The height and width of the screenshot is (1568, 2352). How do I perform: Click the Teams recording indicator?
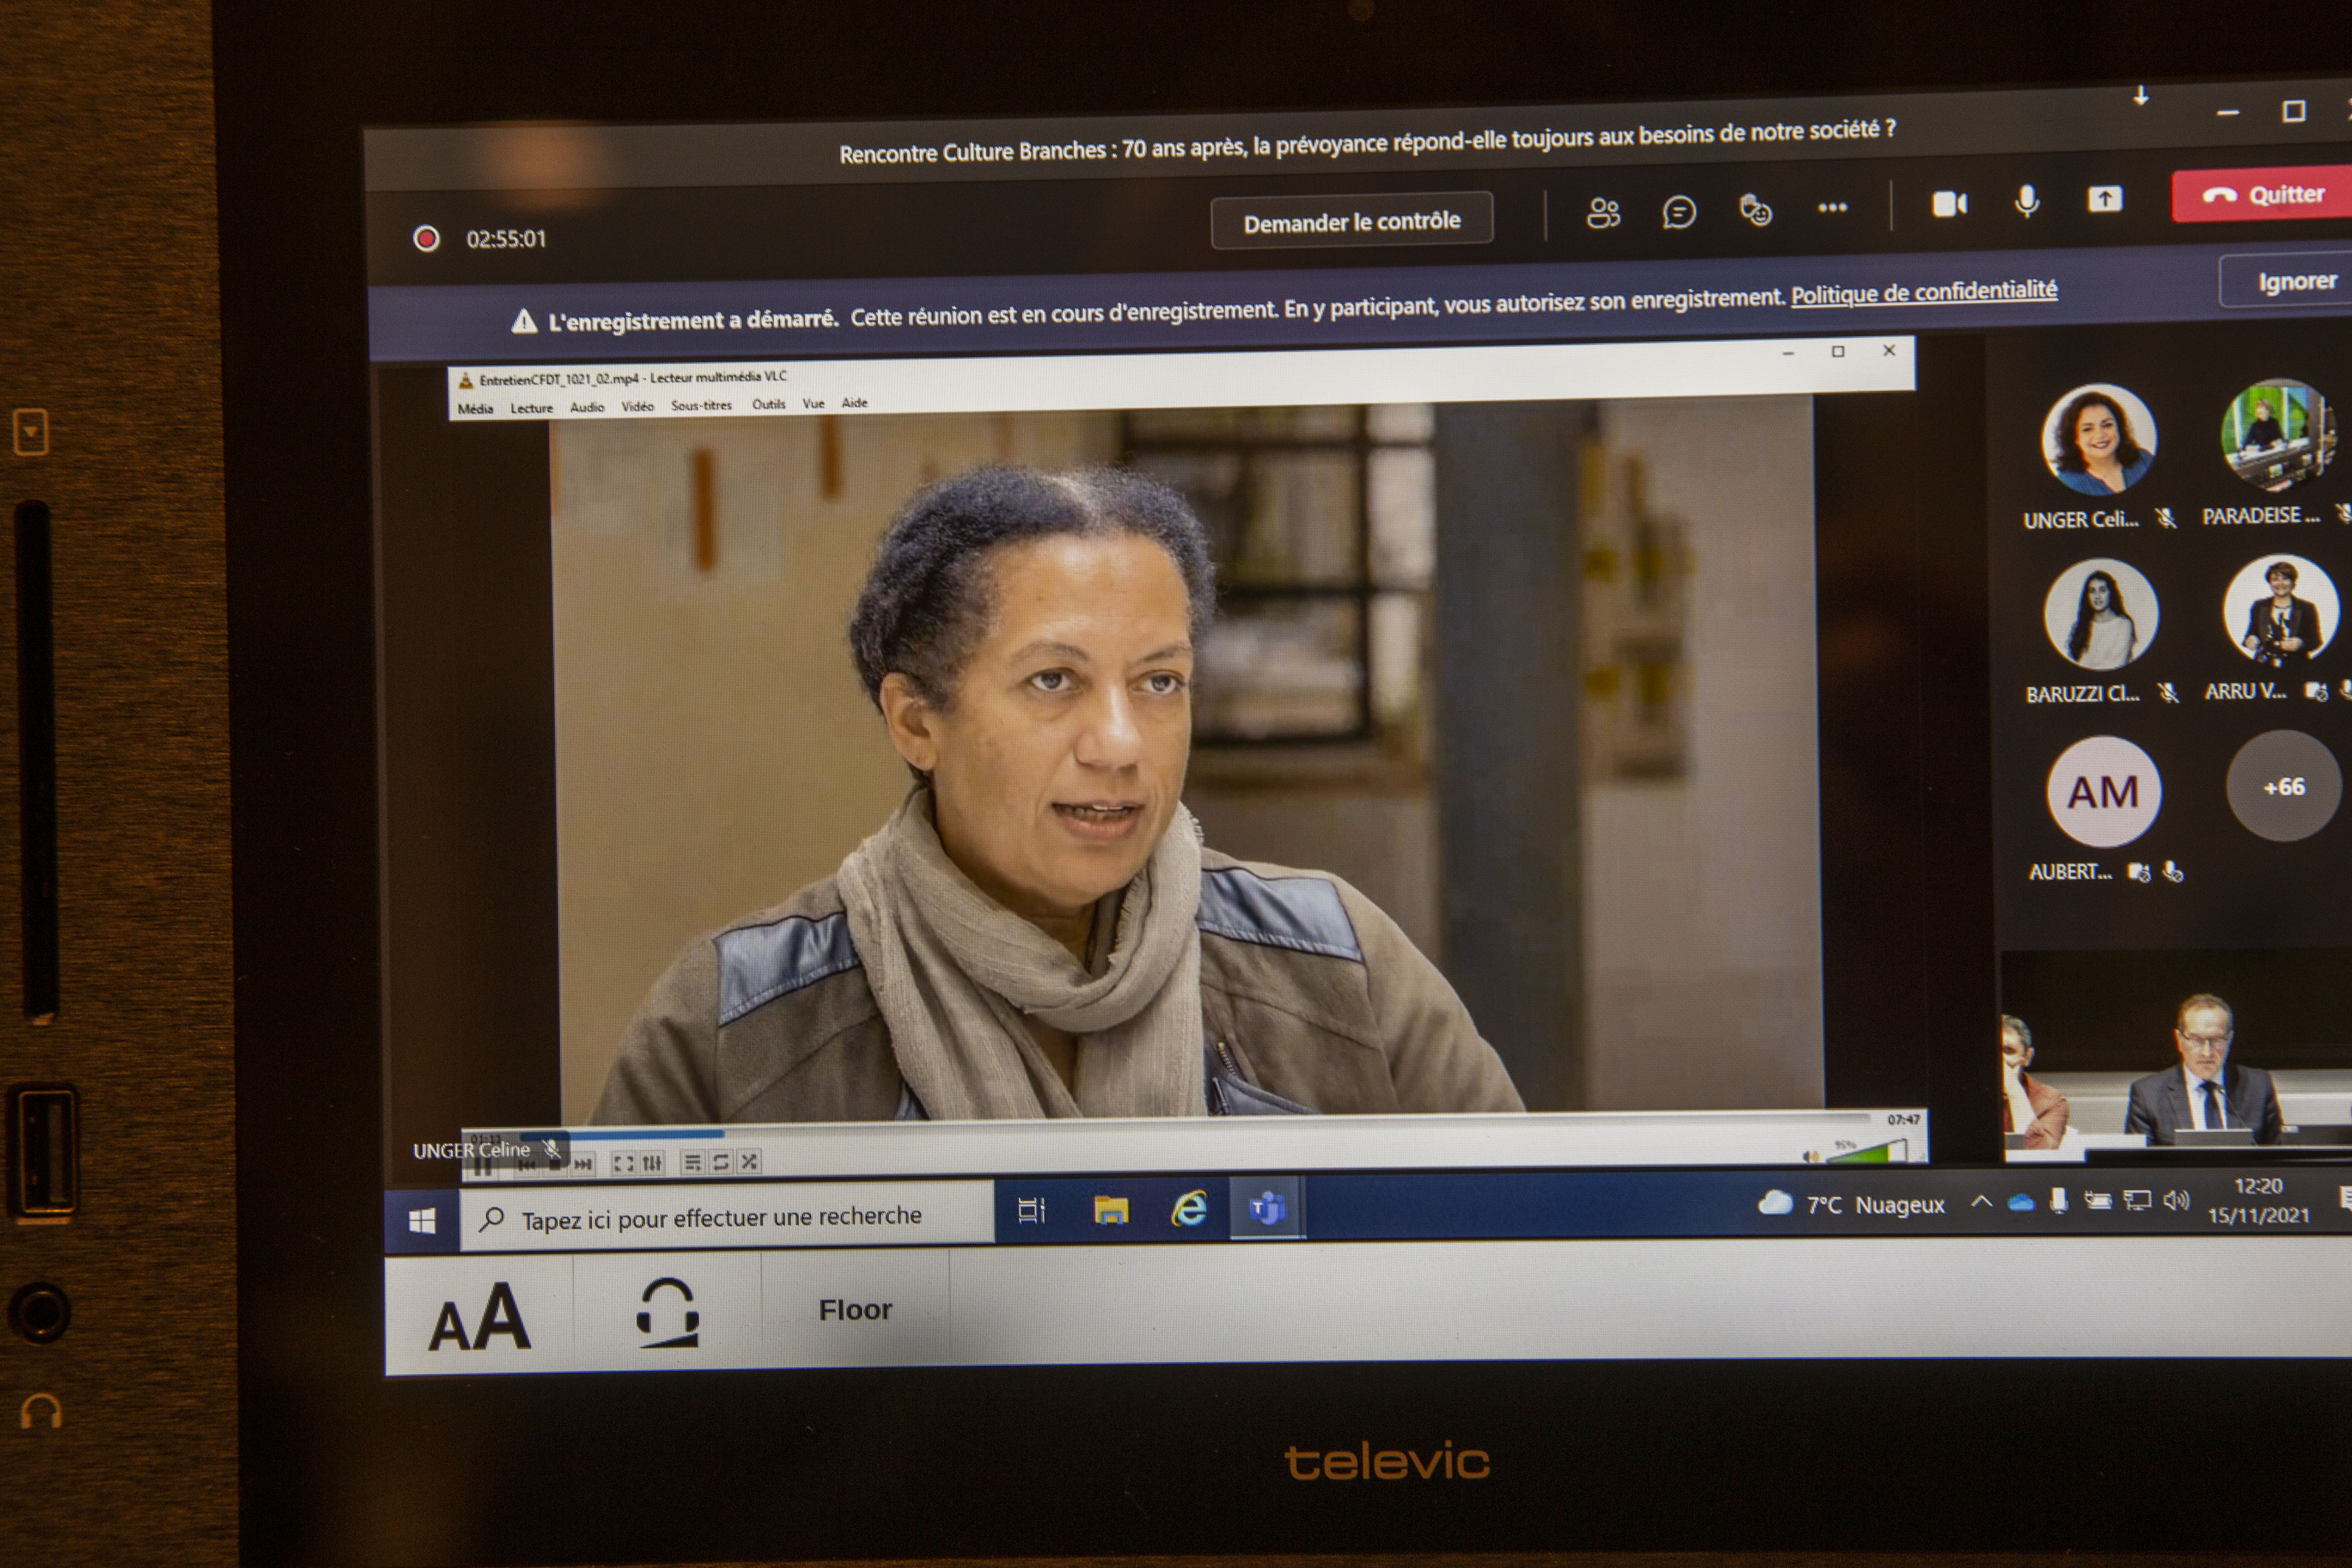(426, 239)
